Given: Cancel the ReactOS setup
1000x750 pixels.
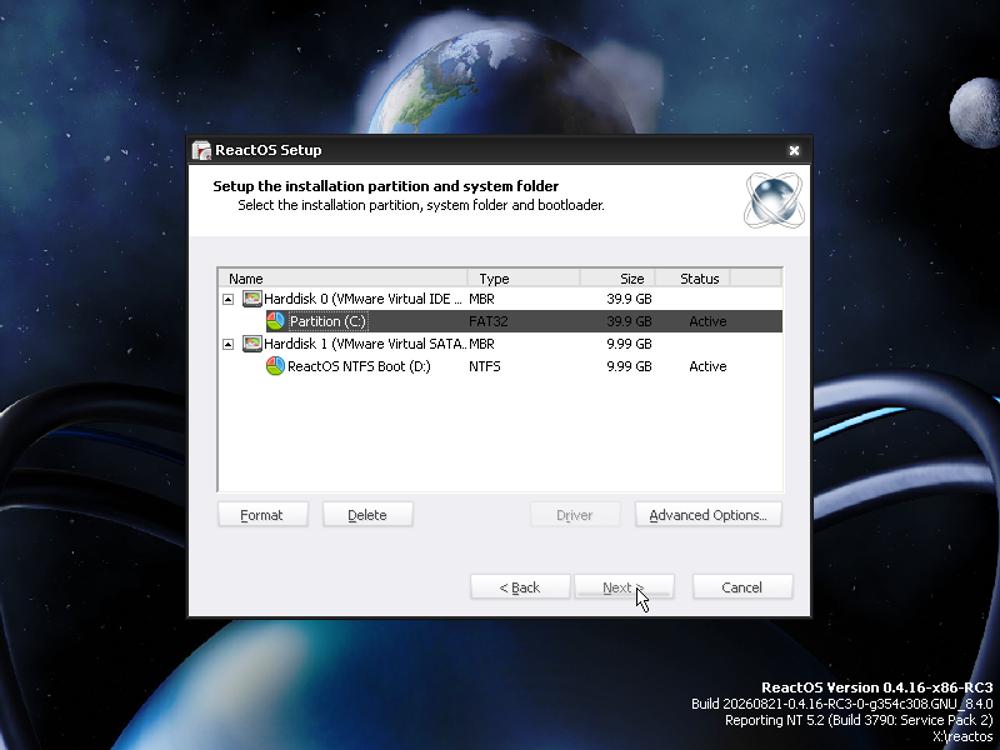Looking at the screenshot, I should (742, 587).
